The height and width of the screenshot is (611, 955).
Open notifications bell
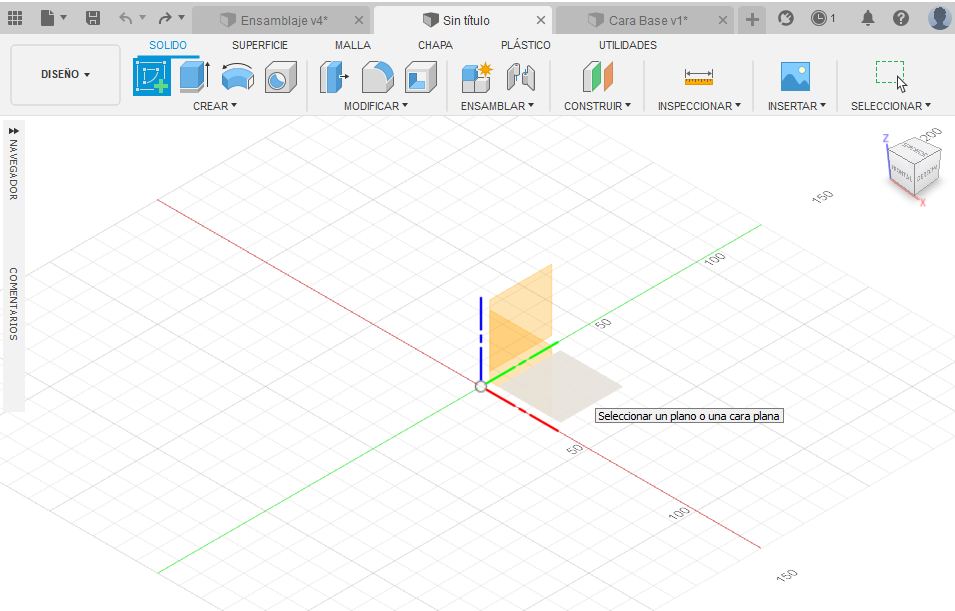pos(867,18)
